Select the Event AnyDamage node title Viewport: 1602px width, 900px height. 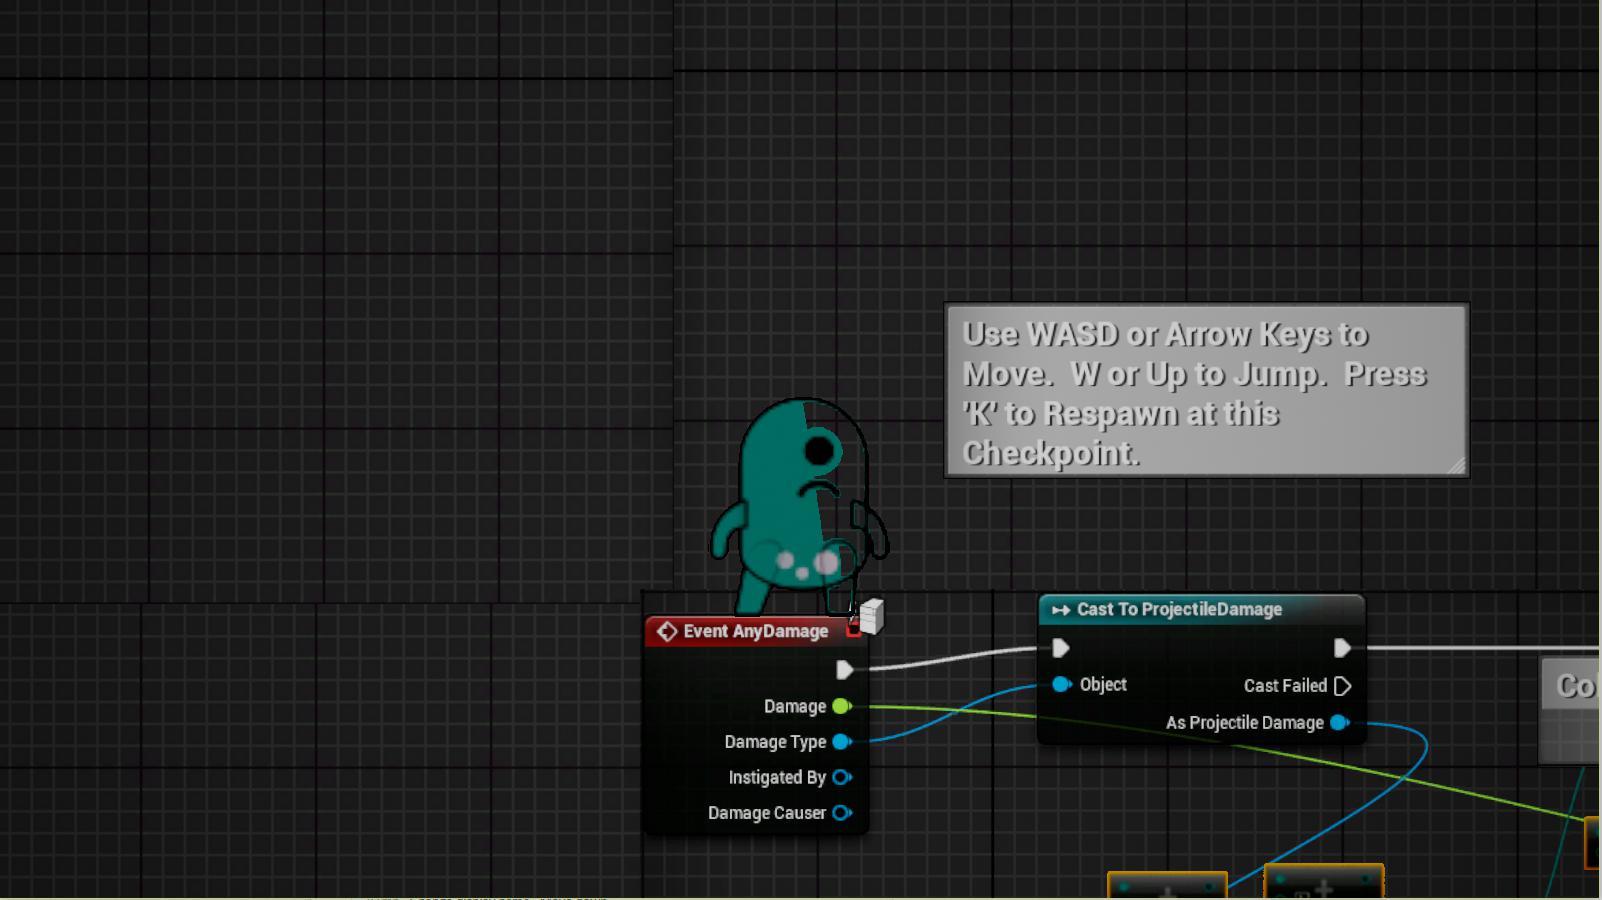pyautogui.click(x=755, y=631)
